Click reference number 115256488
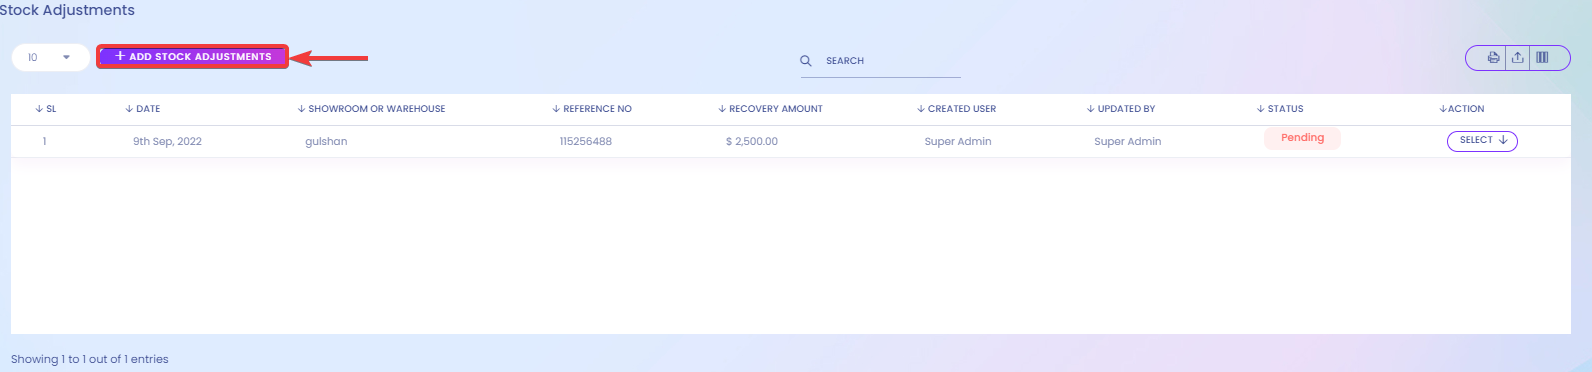 pyautogui.click(x=586, y=142)
